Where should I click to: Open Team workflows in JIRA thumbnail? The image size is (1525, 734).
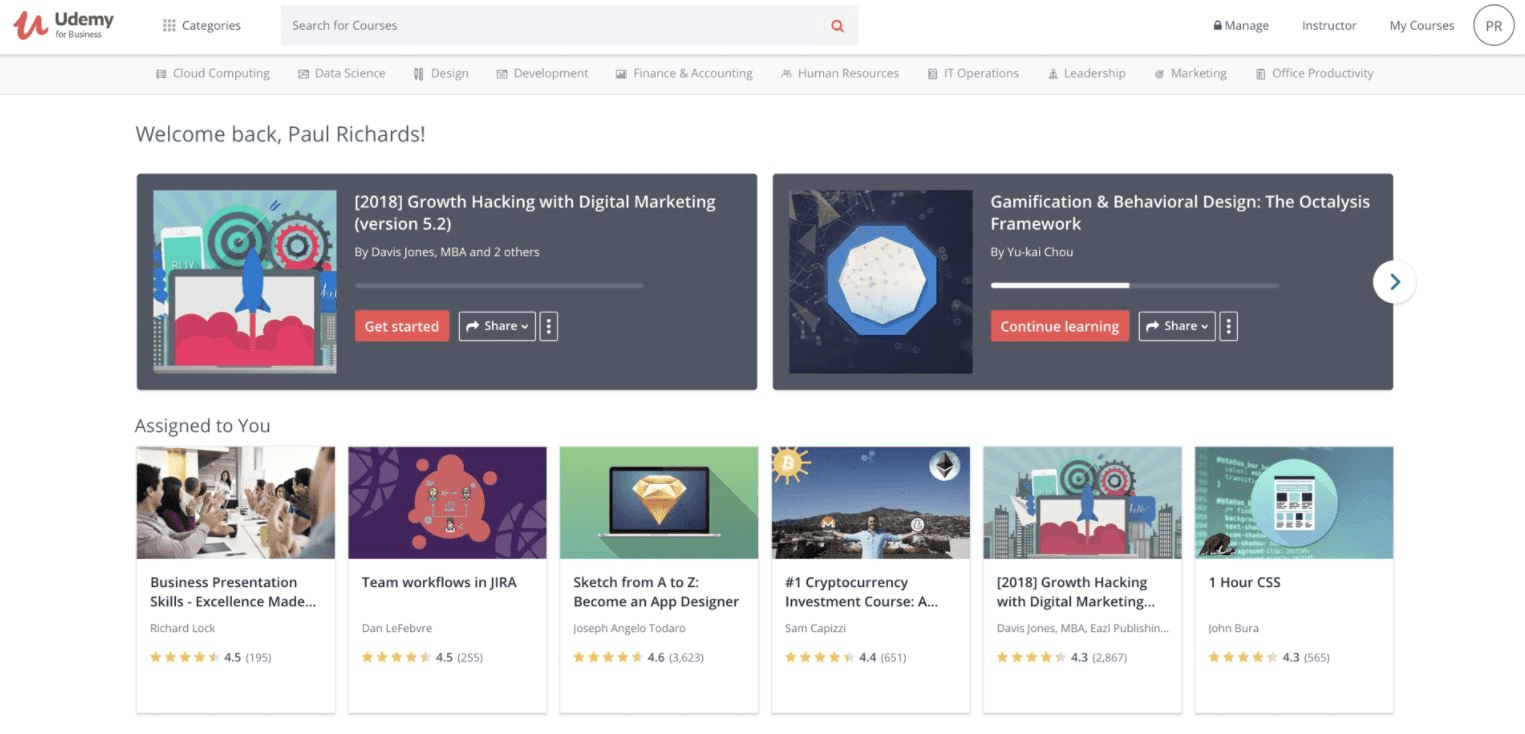447,503
